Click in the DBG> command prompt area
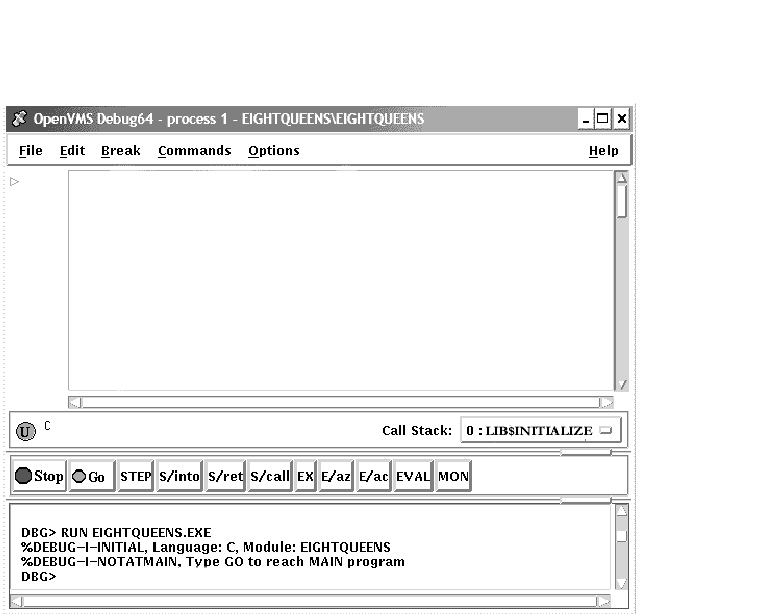Viewport: 763px width, 615px height. tap(300, 577)
